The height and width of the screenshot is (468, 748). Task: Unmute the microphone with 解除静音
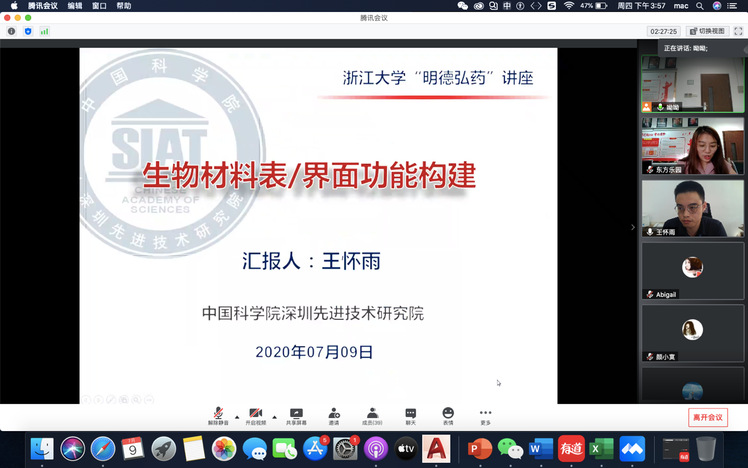tap(218, 416)
